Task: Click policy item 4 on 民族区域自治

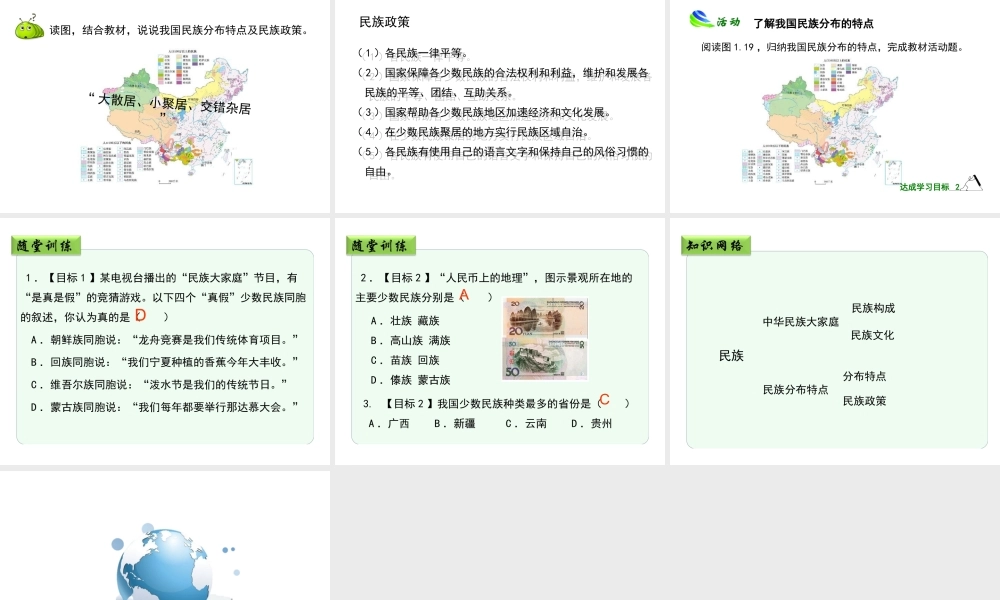Action: point(473,132)
